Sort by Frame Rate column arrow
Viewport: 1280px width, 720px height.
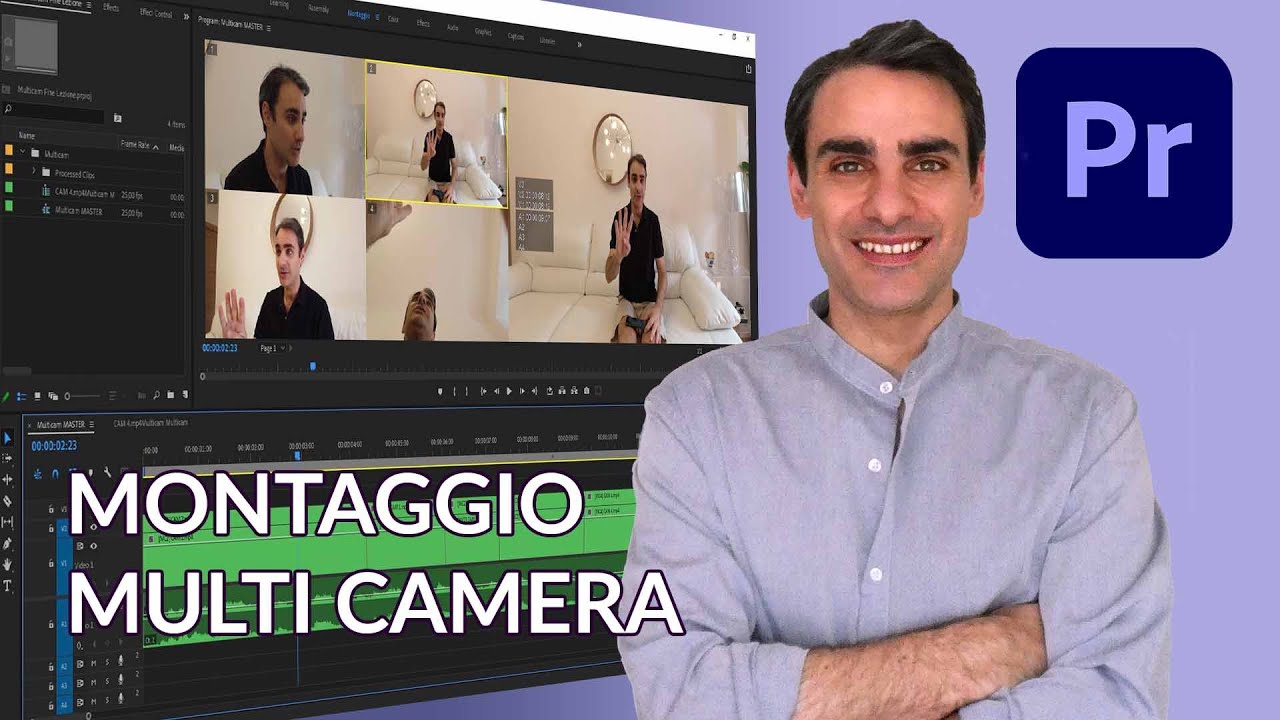[x=156, y=147]
